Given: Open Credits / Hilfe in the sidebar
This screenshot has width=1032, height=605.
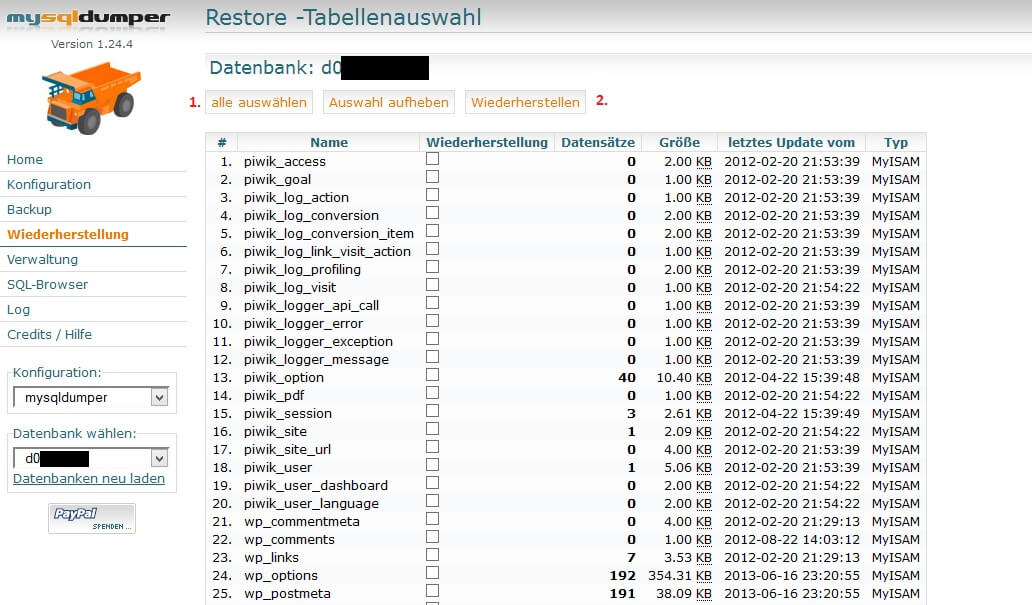Looking at the screenshot, I should 49,334.
